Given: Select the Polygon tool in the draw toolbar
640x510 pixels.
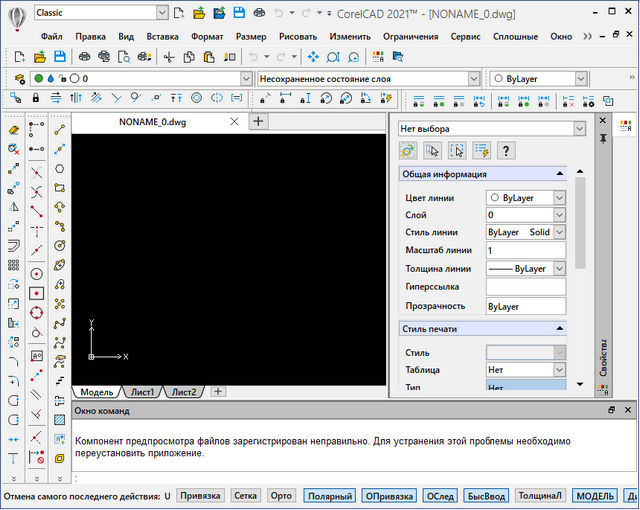Looking at the screenshot, I should coord(60,168).
